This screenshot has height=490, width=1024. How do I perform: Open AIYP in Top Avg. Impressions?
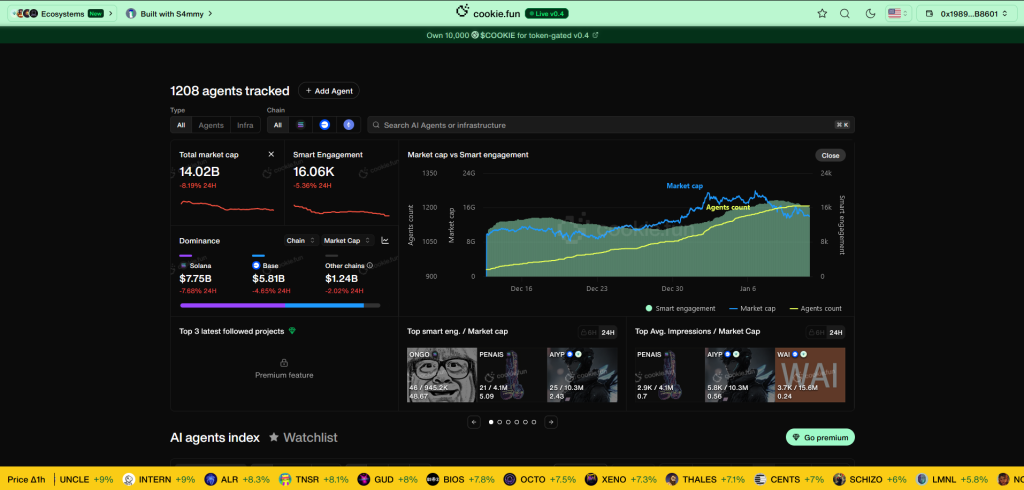740,375
